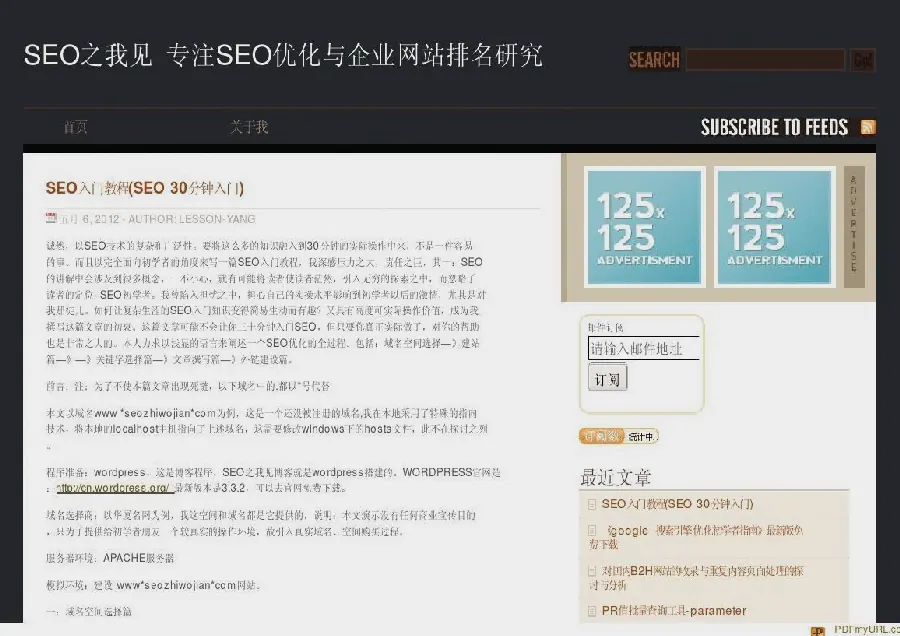Click the PDFmyURL link at bottom

click(x=866, y=630)
